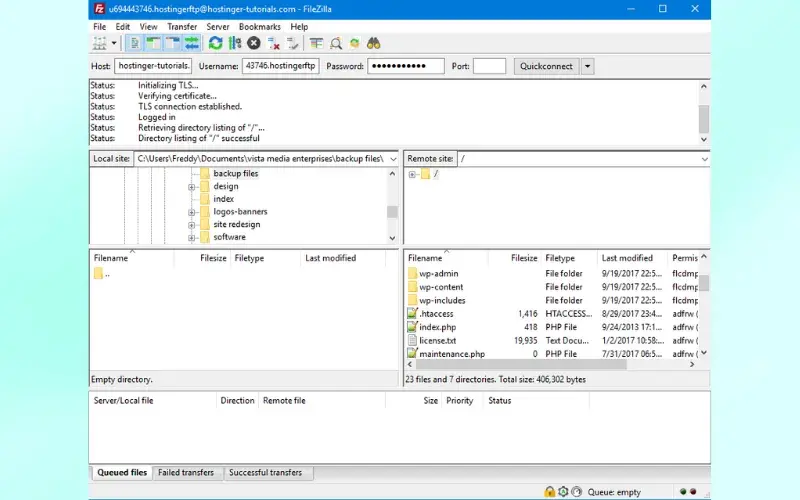Expand the site redesign folder
This screenshot has height=500, width=800.
coord(191,224)
